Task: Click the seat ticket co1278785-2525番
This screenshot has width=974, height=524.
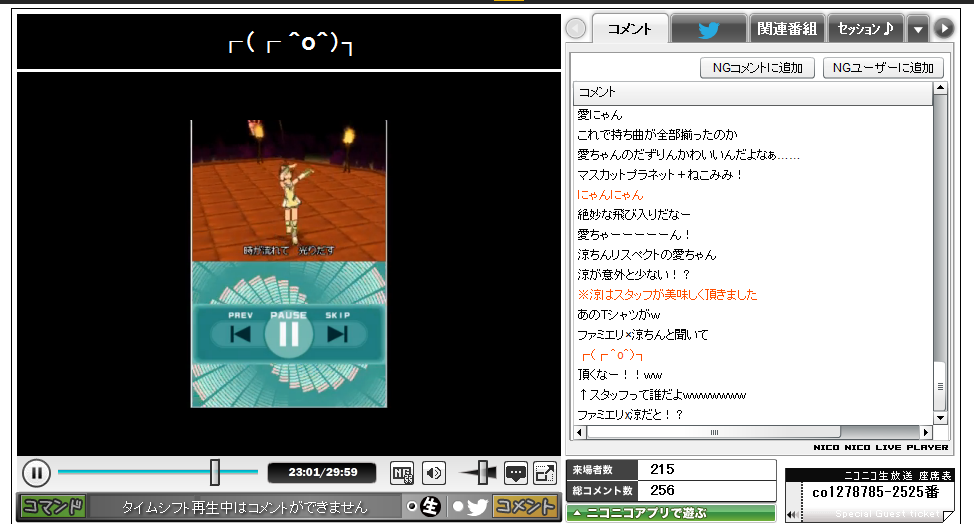Action: coord(875,492)
